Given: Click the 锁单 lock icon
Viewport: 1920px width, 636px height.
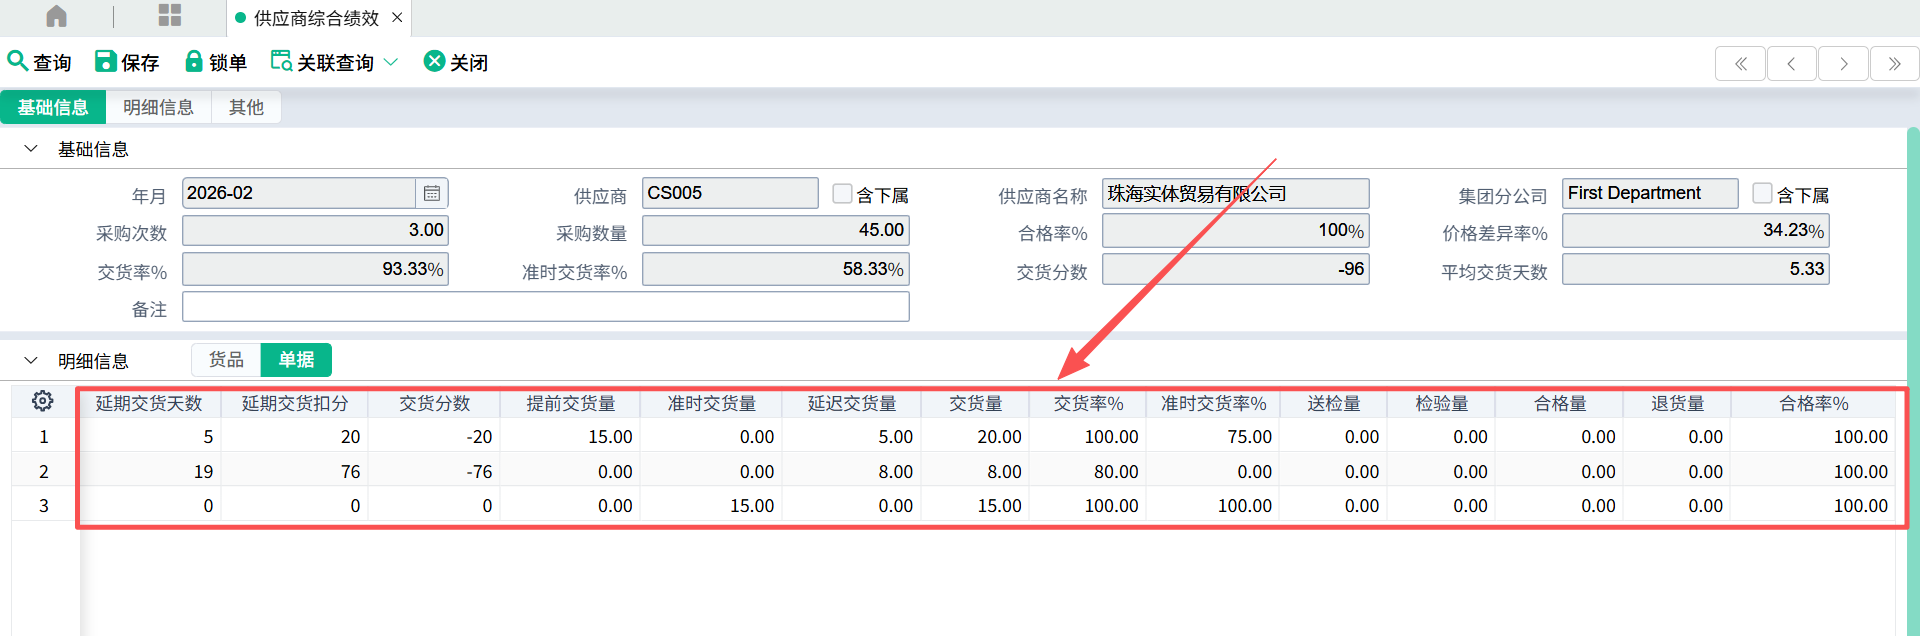Looking at the screenshot, I should pos(194,61).
